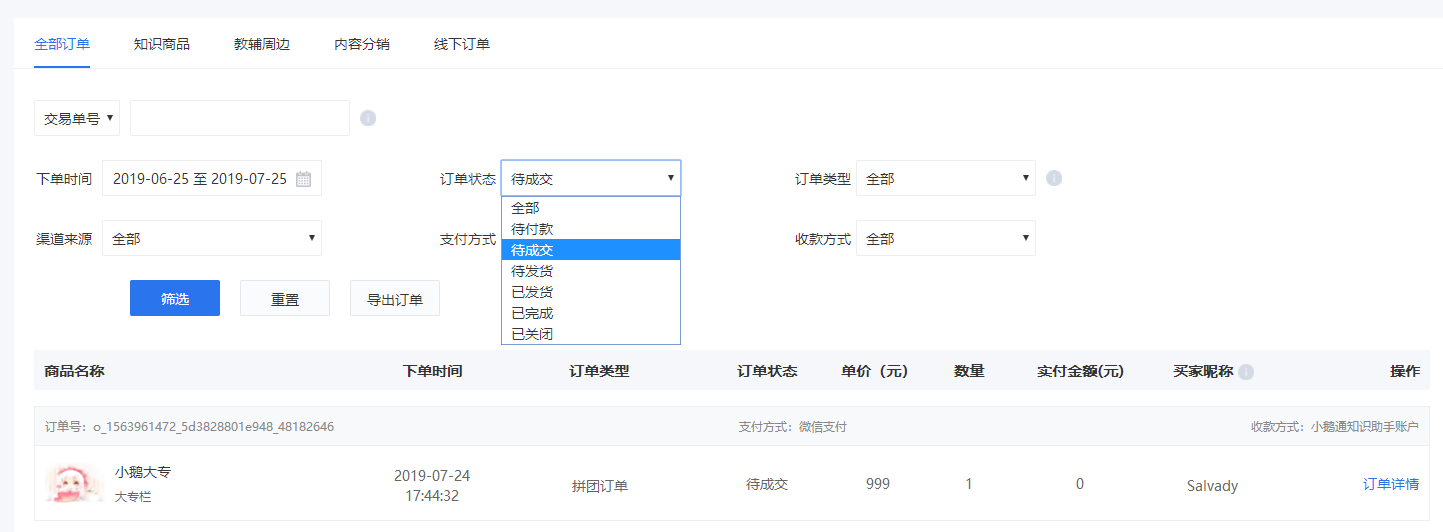Click the 支付方式：微信支付 text
1443x532 pixels.
point(792,427)
